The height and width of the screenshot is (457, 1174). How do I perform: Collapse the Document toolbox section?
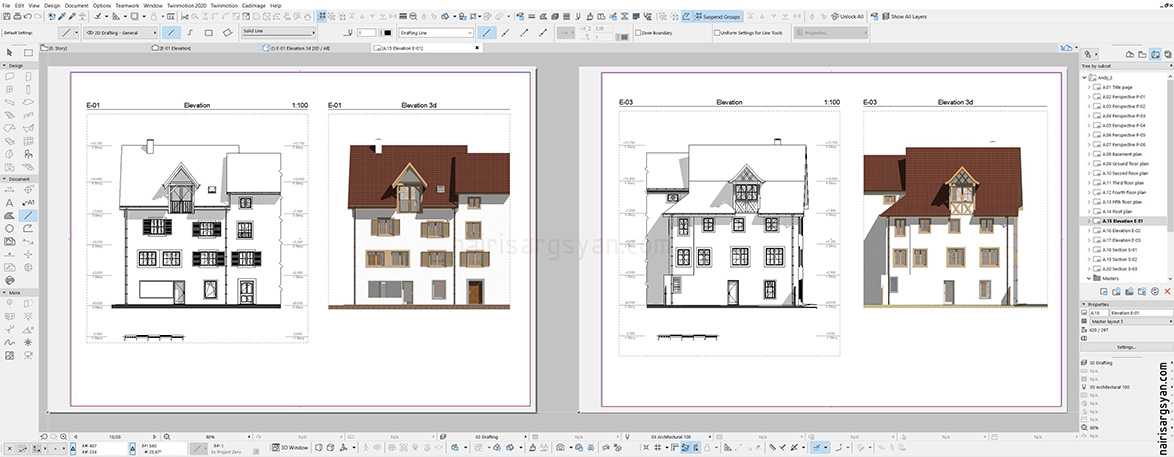[x=5, y=179]
